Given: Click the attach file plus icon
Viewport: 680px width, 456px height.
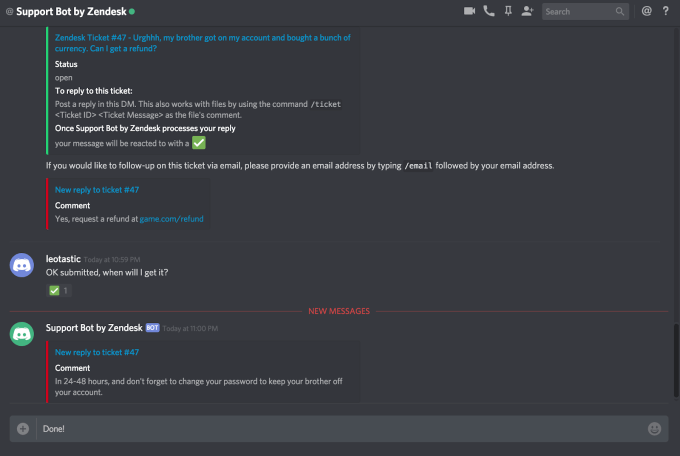Looking at the screenshot, I should pyautogui.click(x=23, y=429).
